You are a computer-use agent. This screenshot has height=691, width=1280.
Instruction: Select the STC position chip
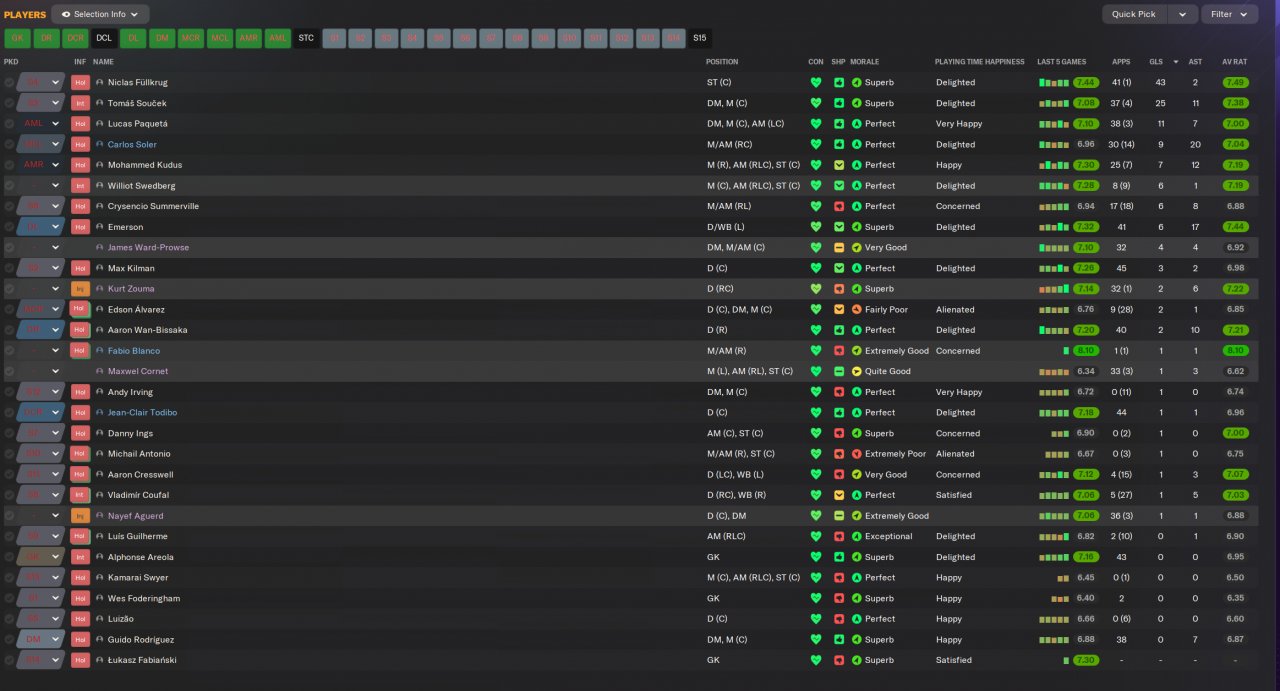[306, 38]
